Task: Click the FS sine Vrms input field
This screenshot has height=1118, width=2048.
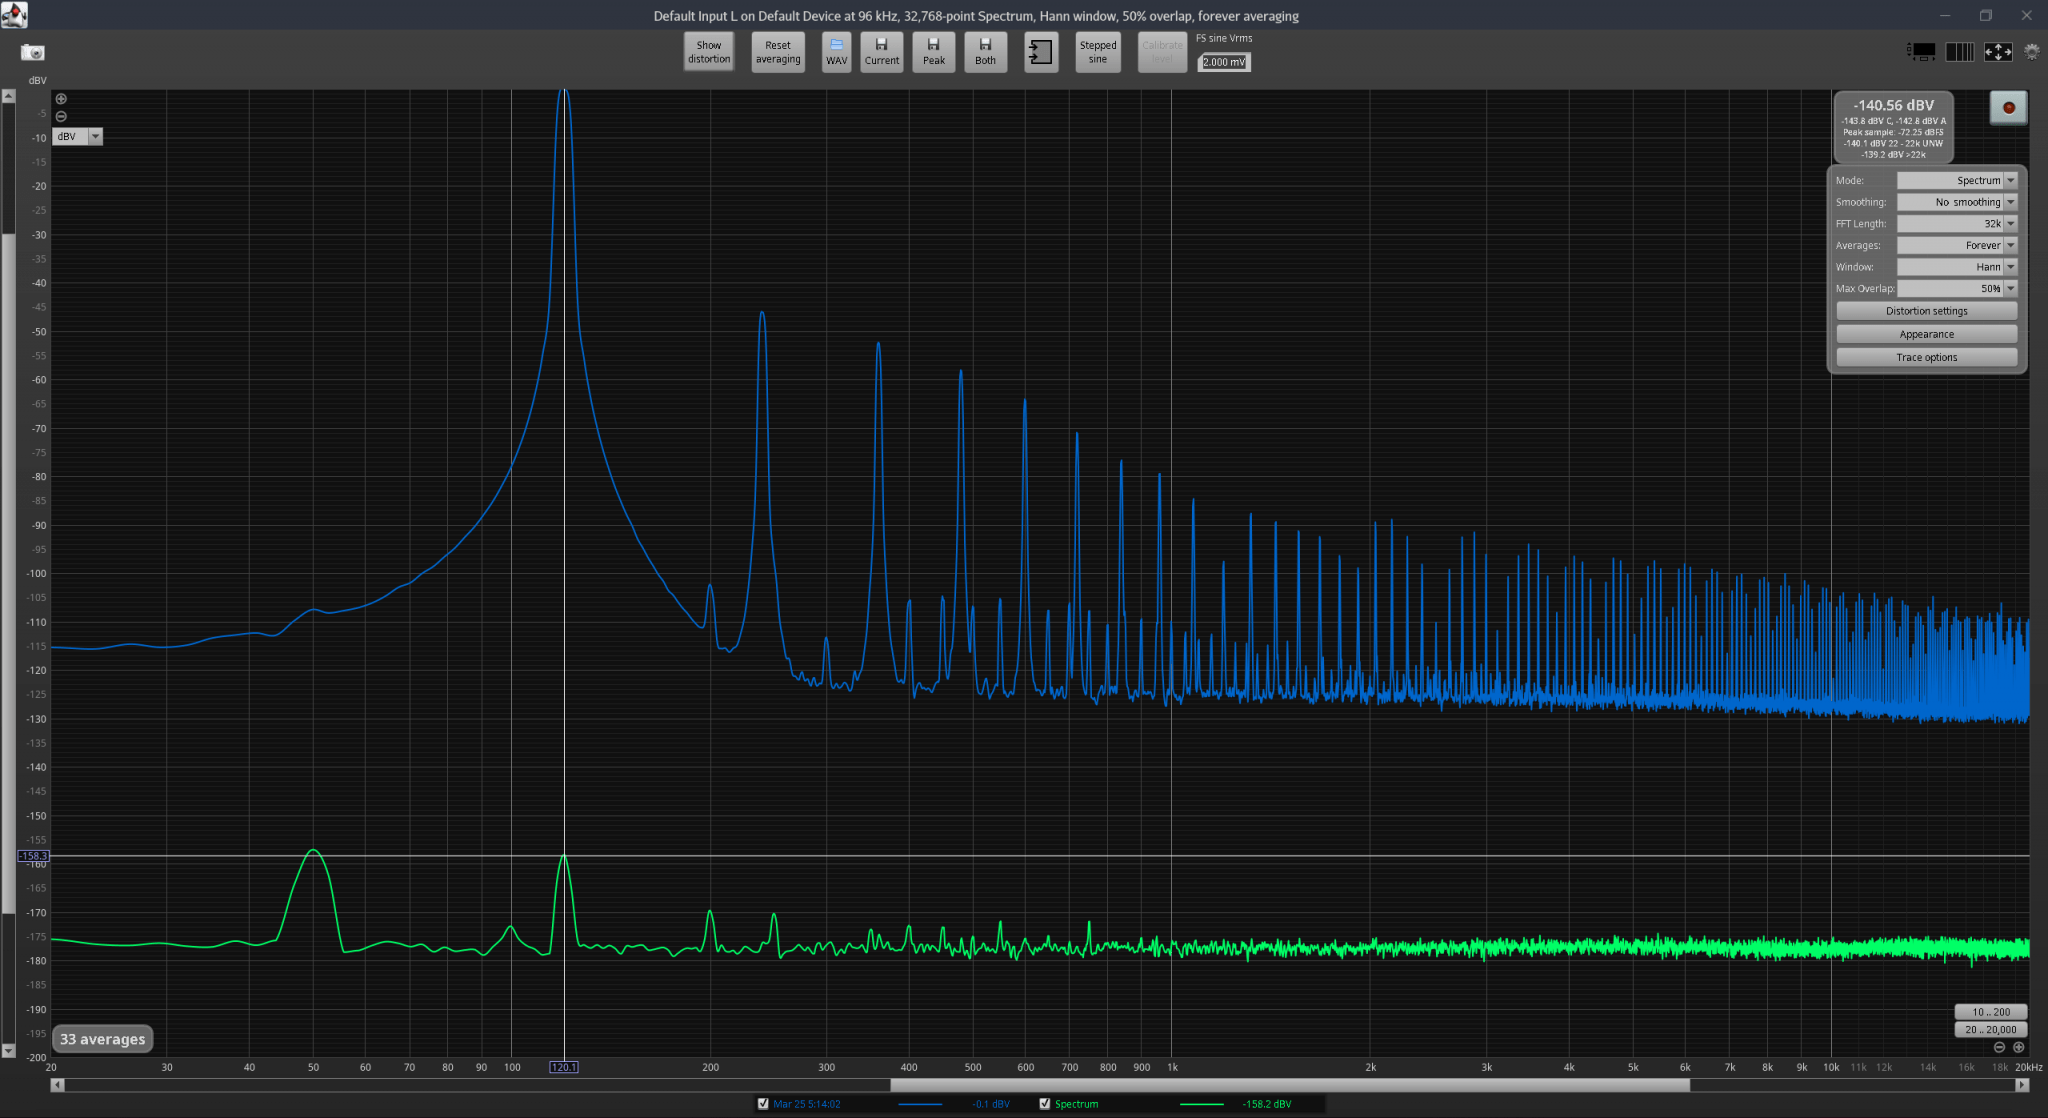Action: point(1224,62)
